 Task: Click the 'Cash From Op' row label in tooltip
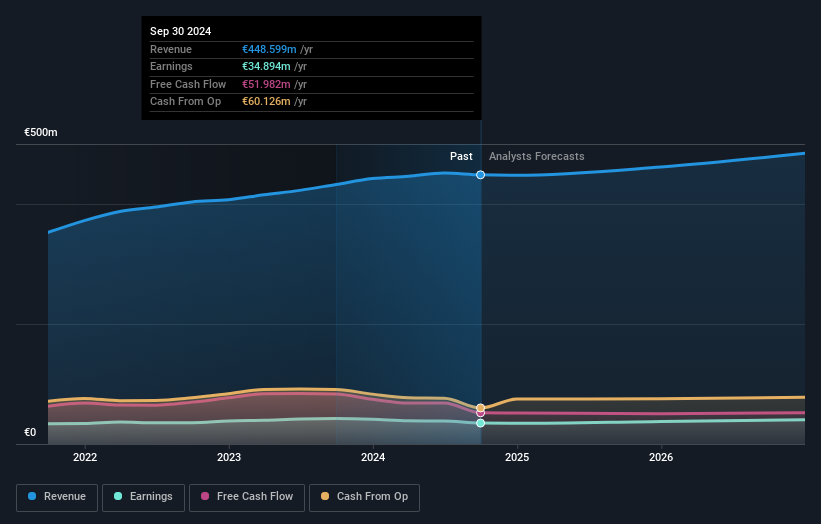point(185,102)
